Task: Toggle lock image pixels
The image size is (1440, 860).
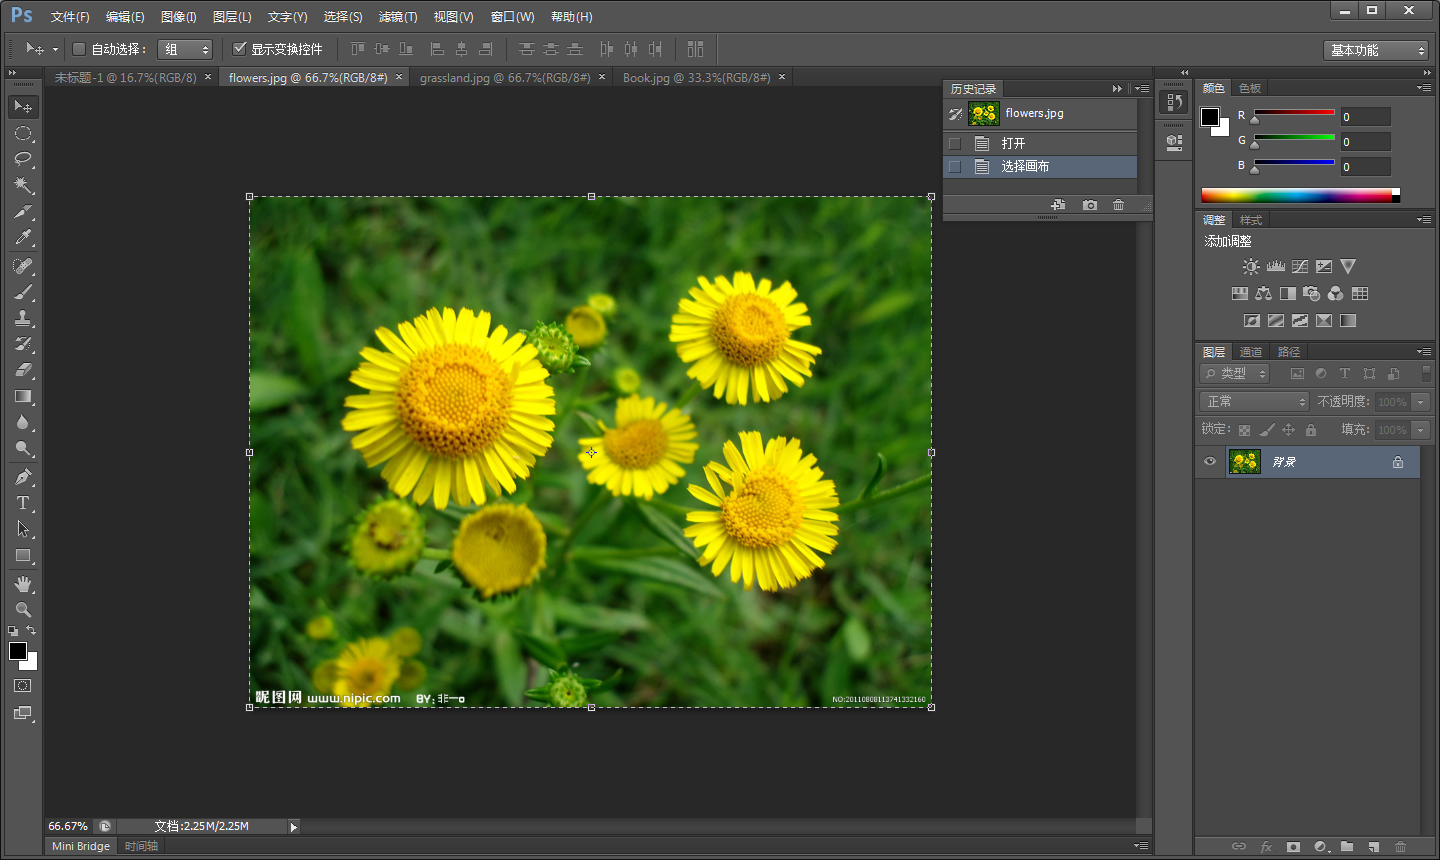Action: click(1266, 430)
